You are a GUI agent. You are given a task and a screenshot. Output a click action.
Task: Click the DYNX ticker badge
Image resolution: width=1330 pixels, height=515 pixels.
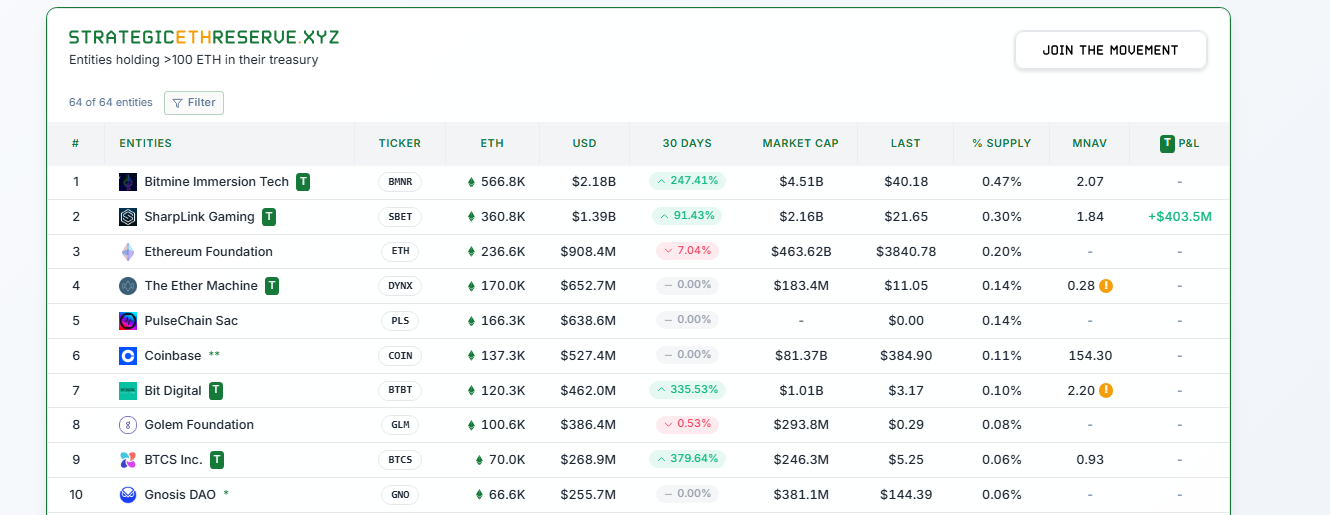400,286
